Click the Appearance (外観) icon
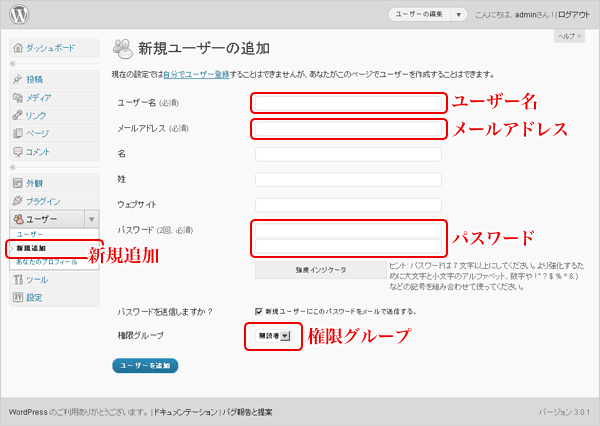The width and height of the screenshot is (600, 426). tap(18, 183)
